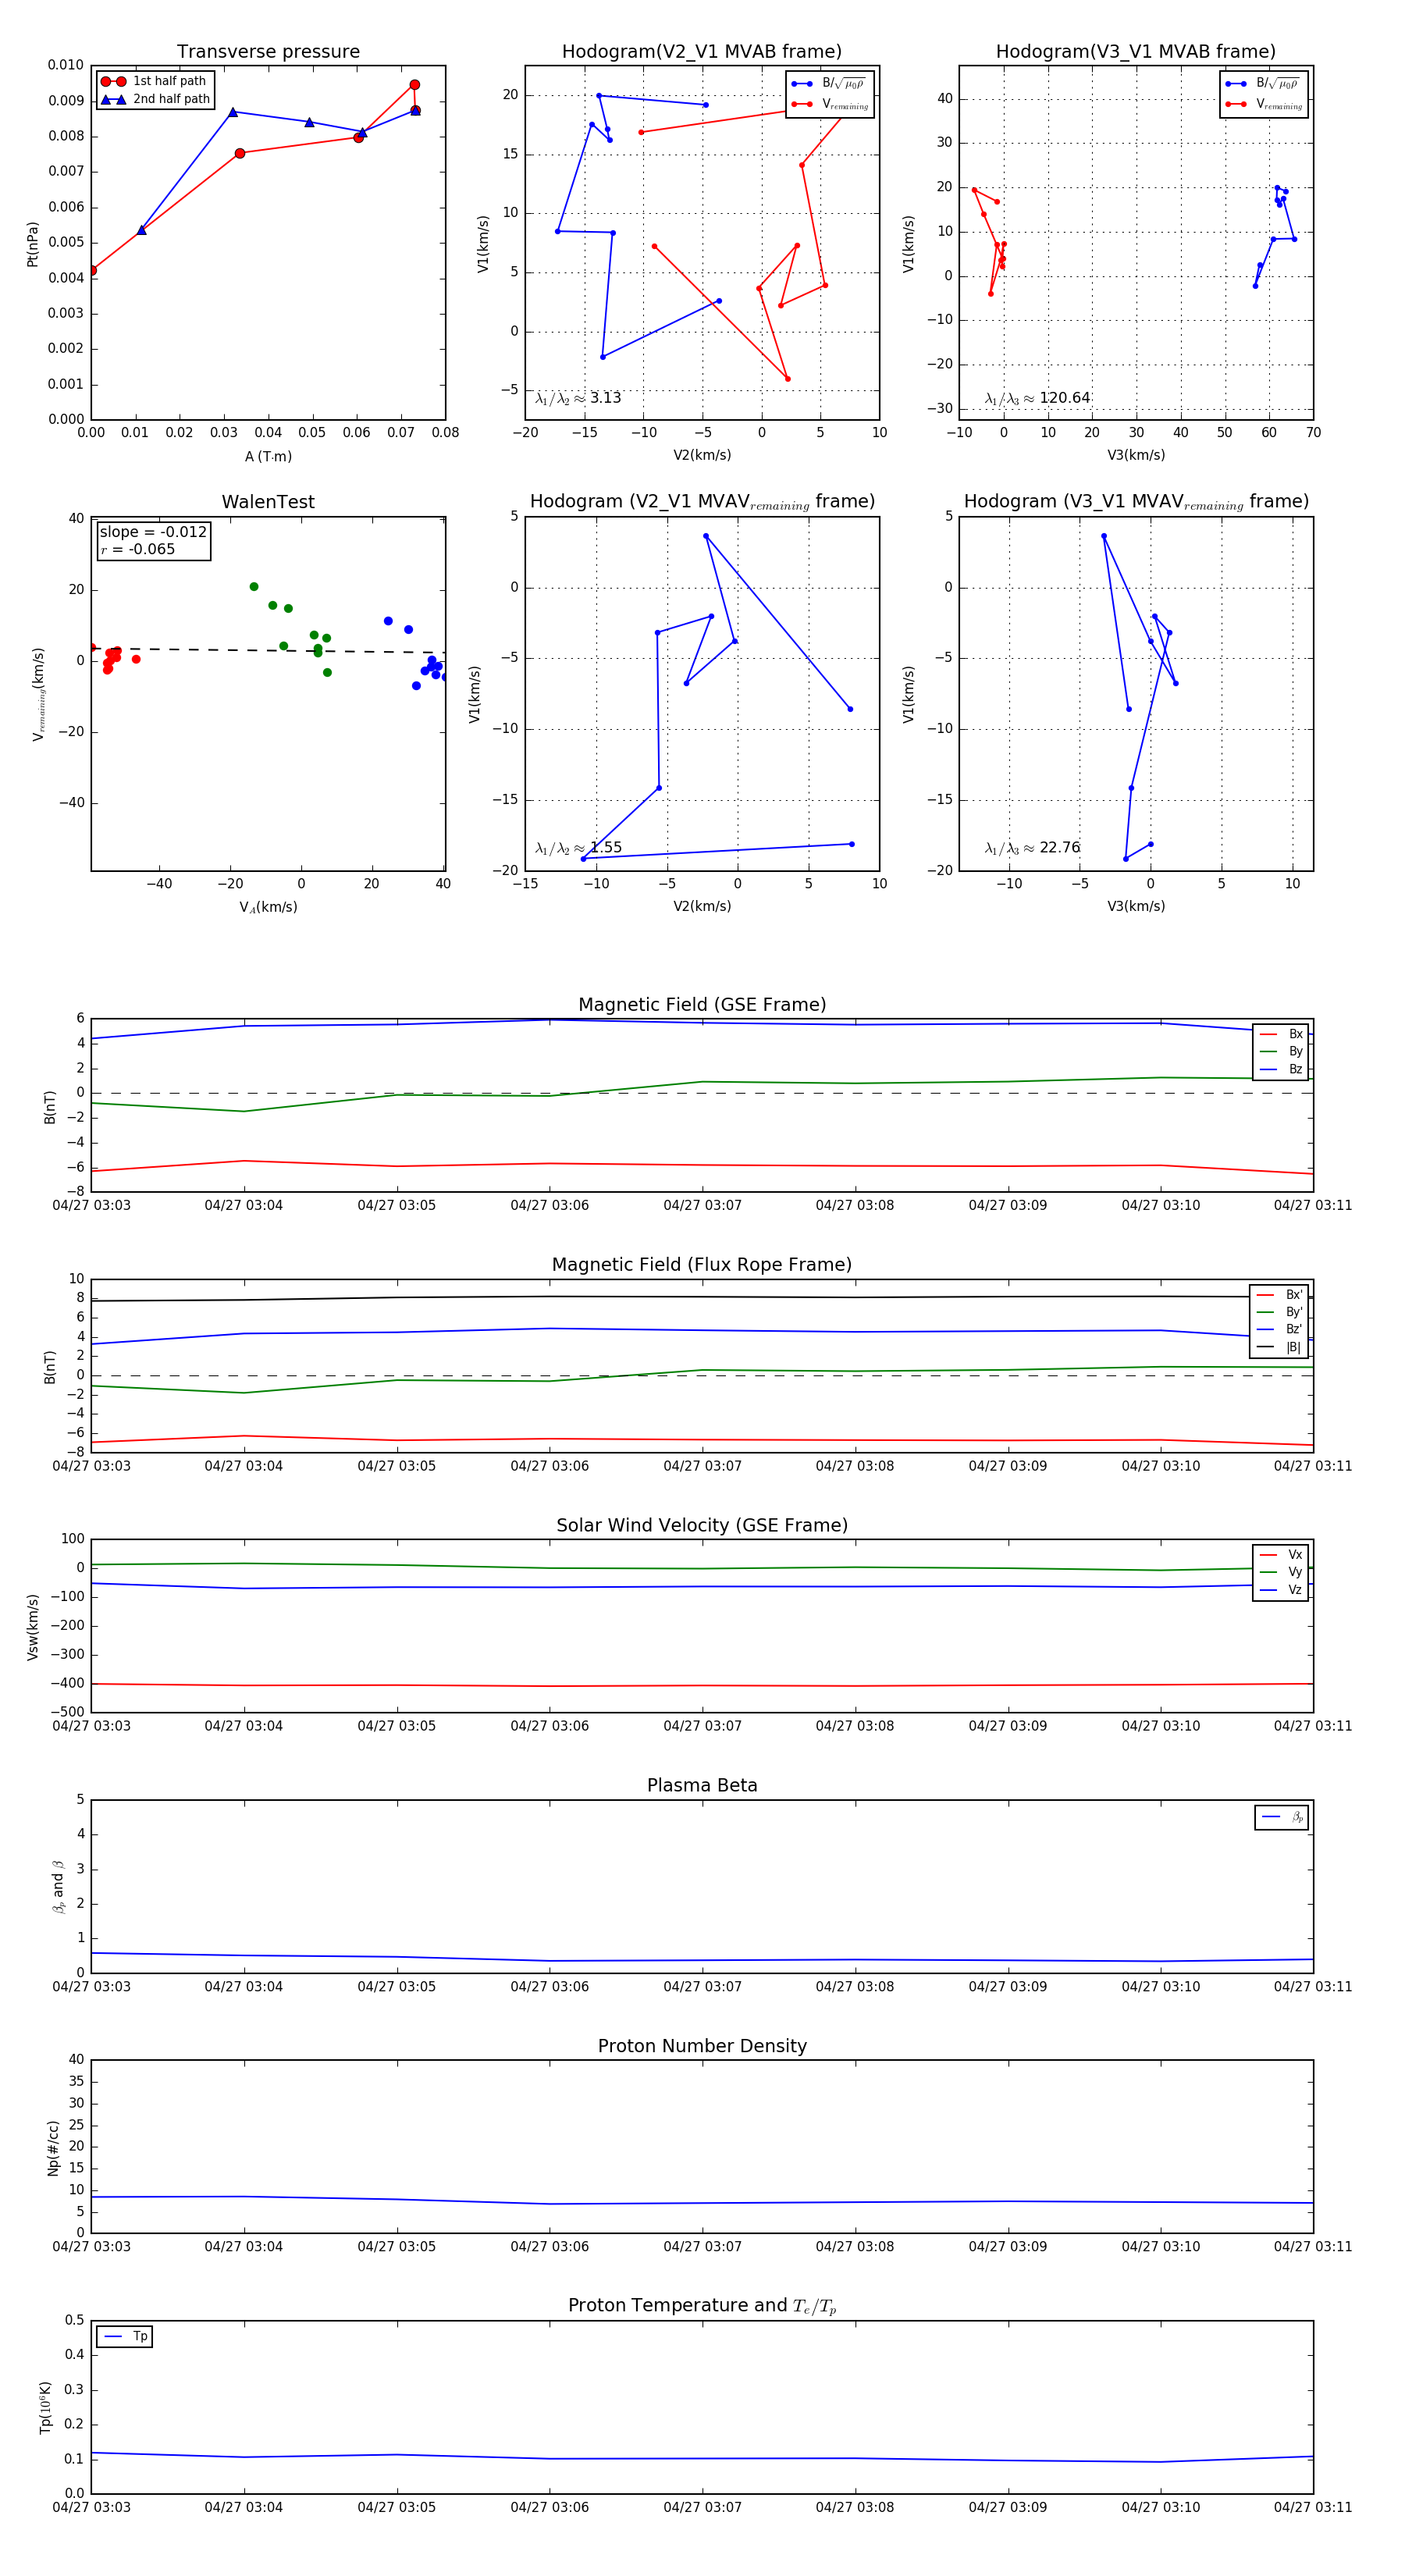Select the Bx legend entry in GSE magnetic field
The height and width of the screenshot is (2576, 1405).
(x=1281, y=1034)
